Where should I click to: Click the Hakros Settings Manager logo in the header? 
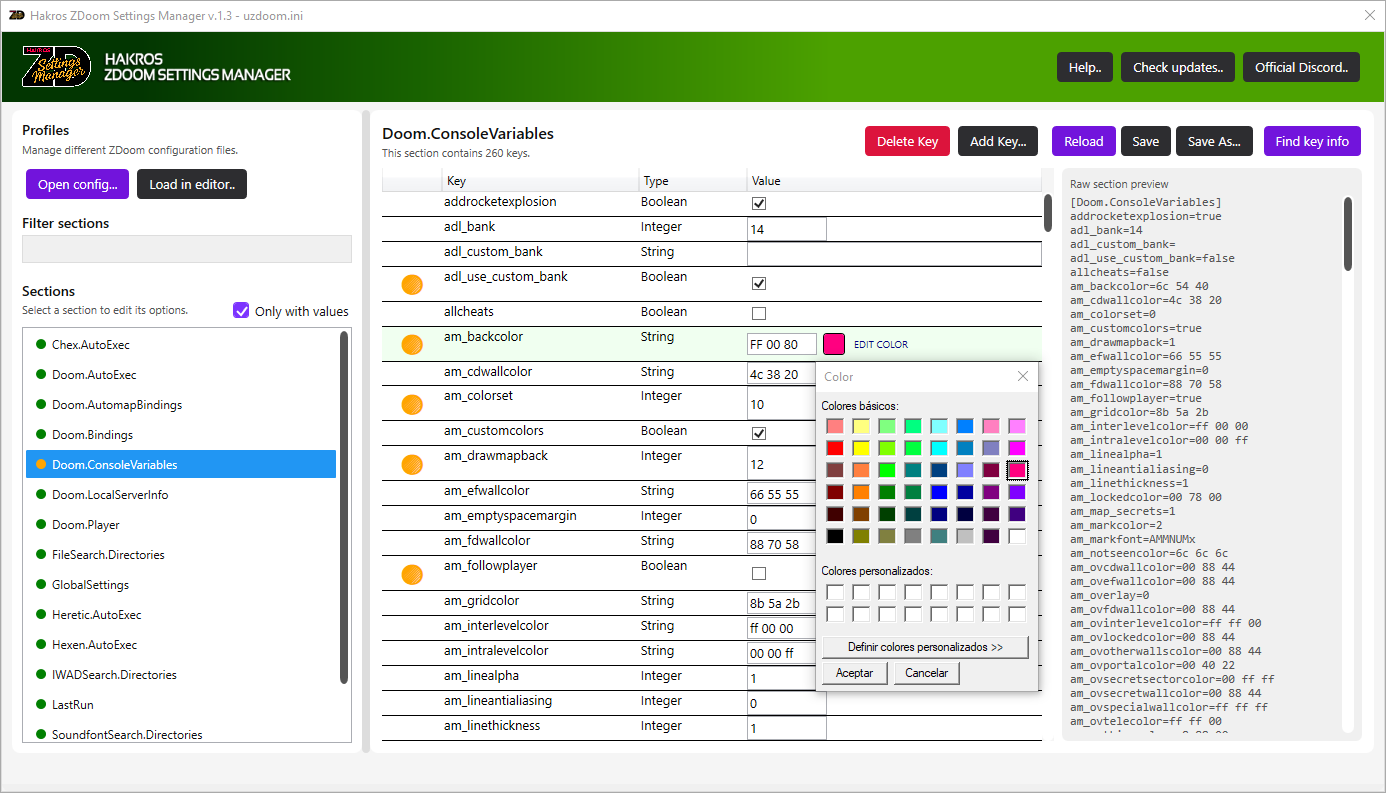point(56,67)
